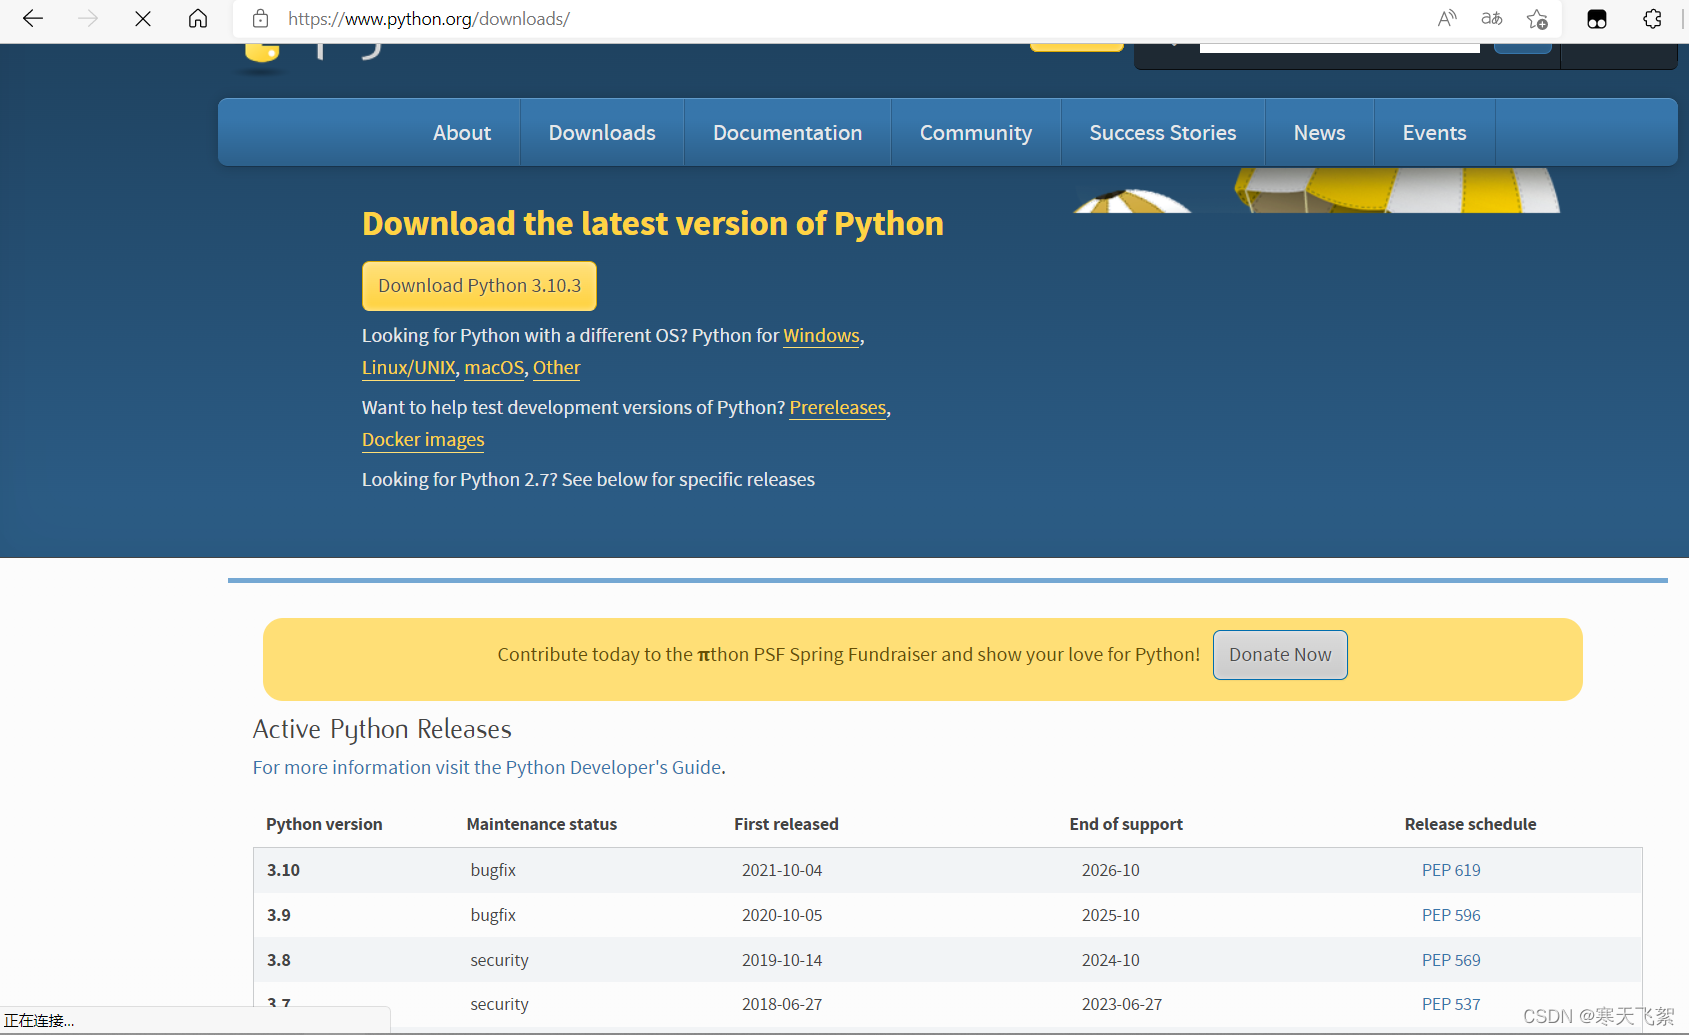This screenshot has height=1035, width=1689.
Task: Open PEP 619 release schedule
Action: point(1451,870)
